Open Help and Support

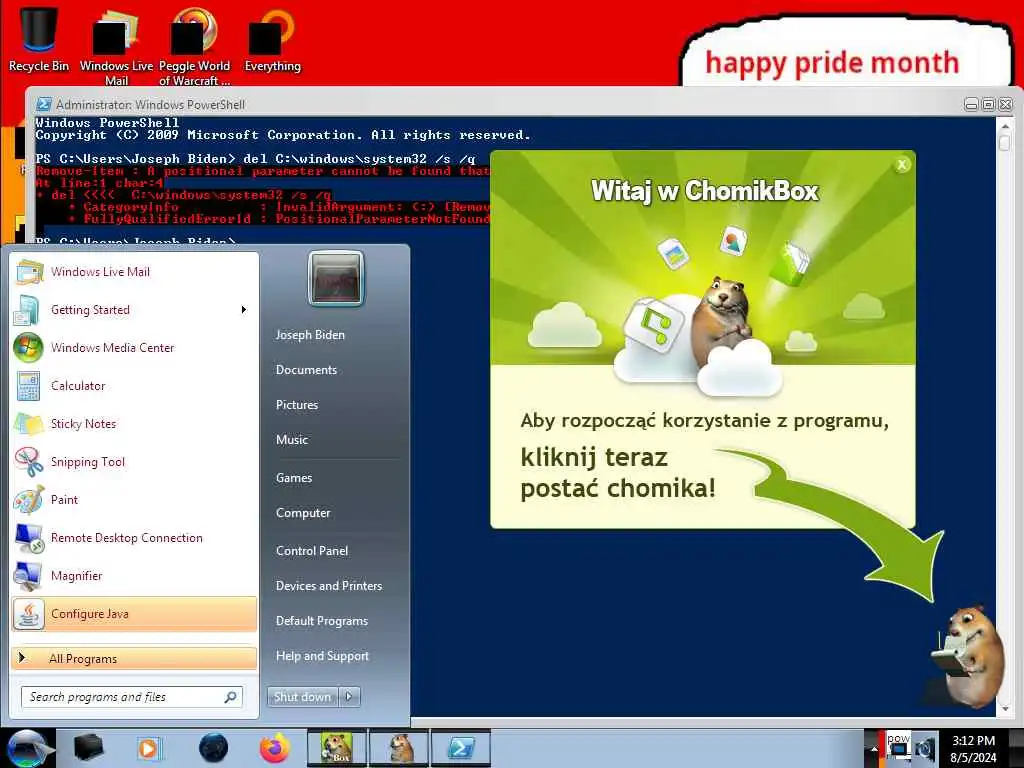coord(323,656)
